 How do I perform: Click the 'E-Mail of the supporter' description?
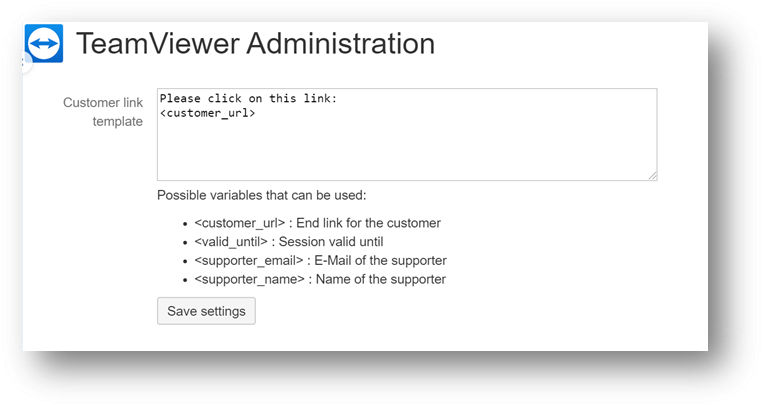[381, 261]
